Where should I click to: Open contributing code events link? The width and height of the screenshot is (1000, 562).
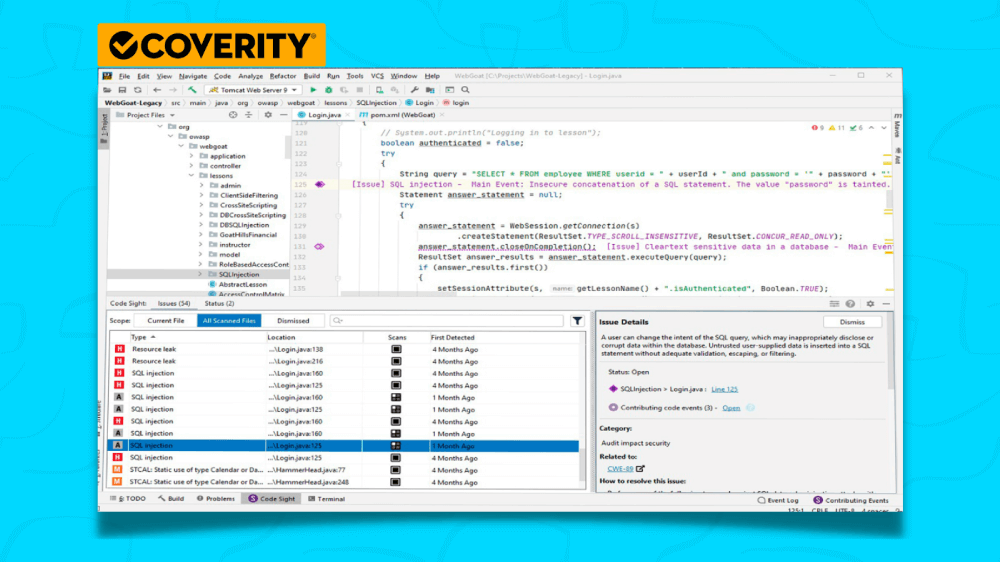(731, 408)
